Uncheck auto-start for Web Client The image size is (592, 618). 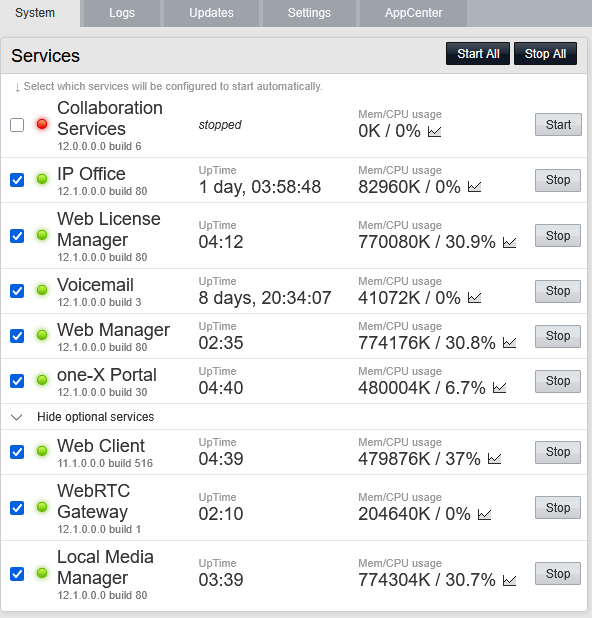(x=17, y=452)
